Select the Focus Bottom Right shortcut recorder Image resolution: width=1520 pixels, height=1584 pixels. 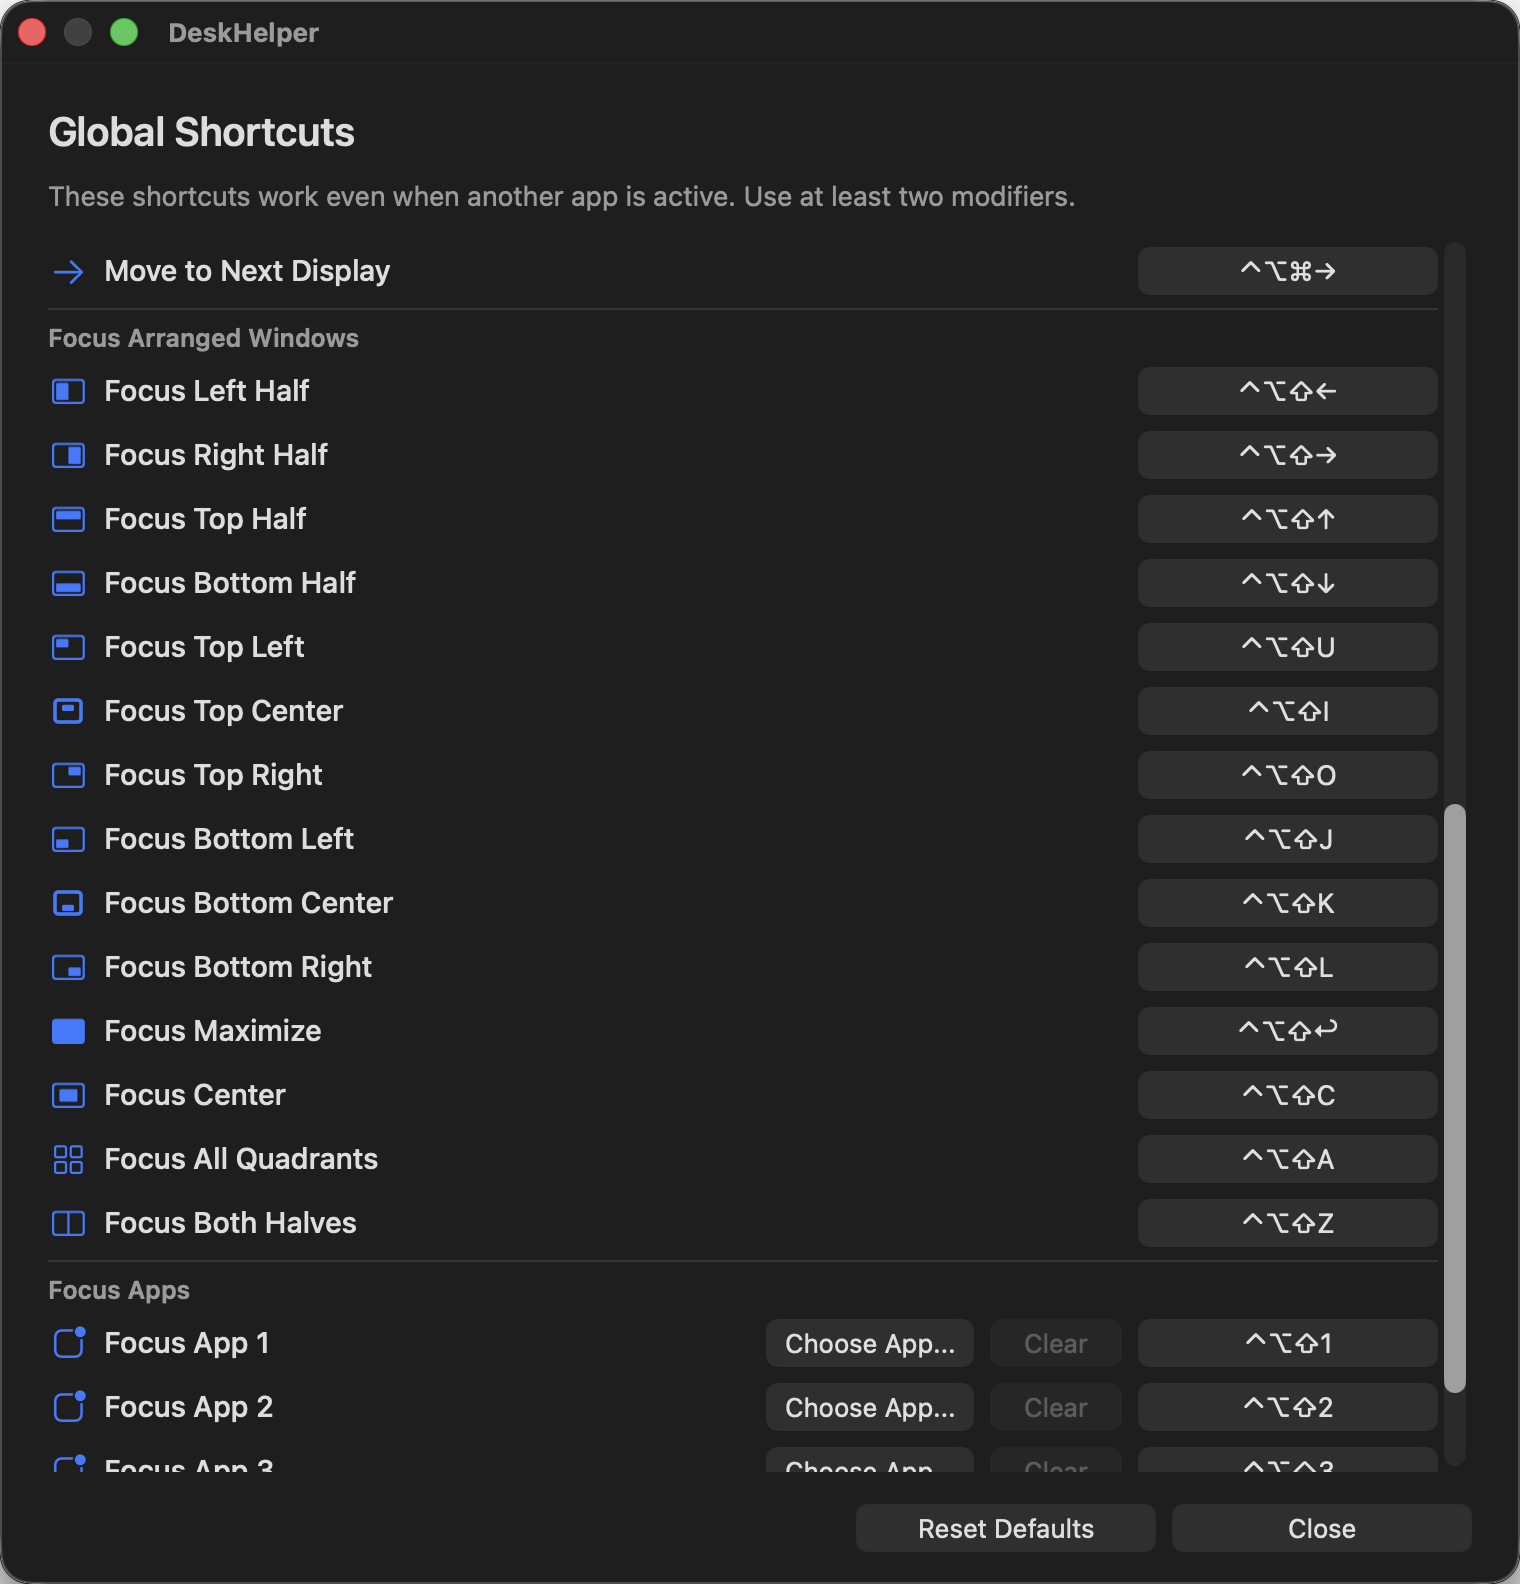click(x=1288, y=967)
